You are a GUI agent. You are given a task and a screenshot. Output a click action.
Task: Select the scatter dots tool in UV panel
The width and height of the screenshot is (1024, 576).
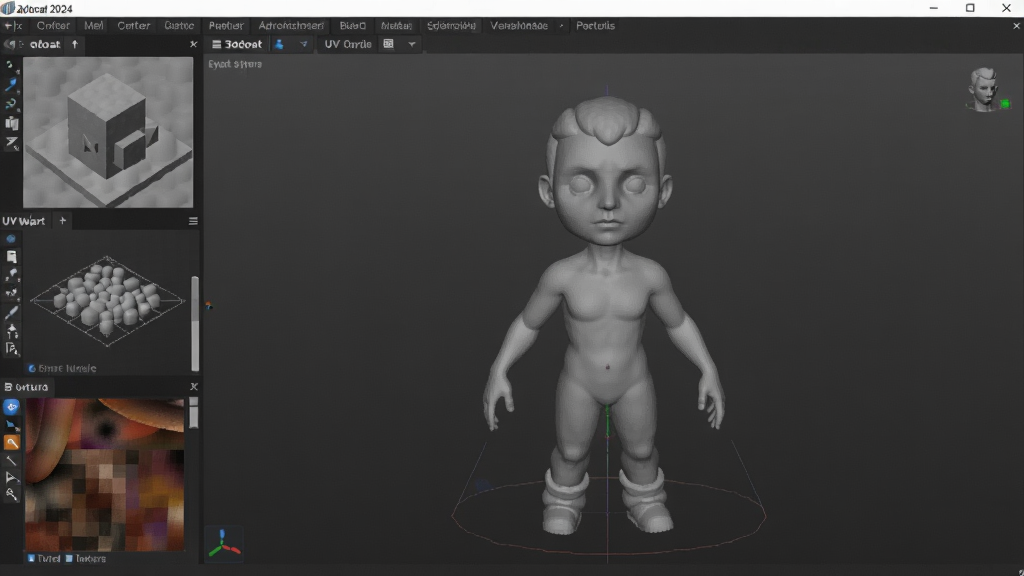(11, 294)
